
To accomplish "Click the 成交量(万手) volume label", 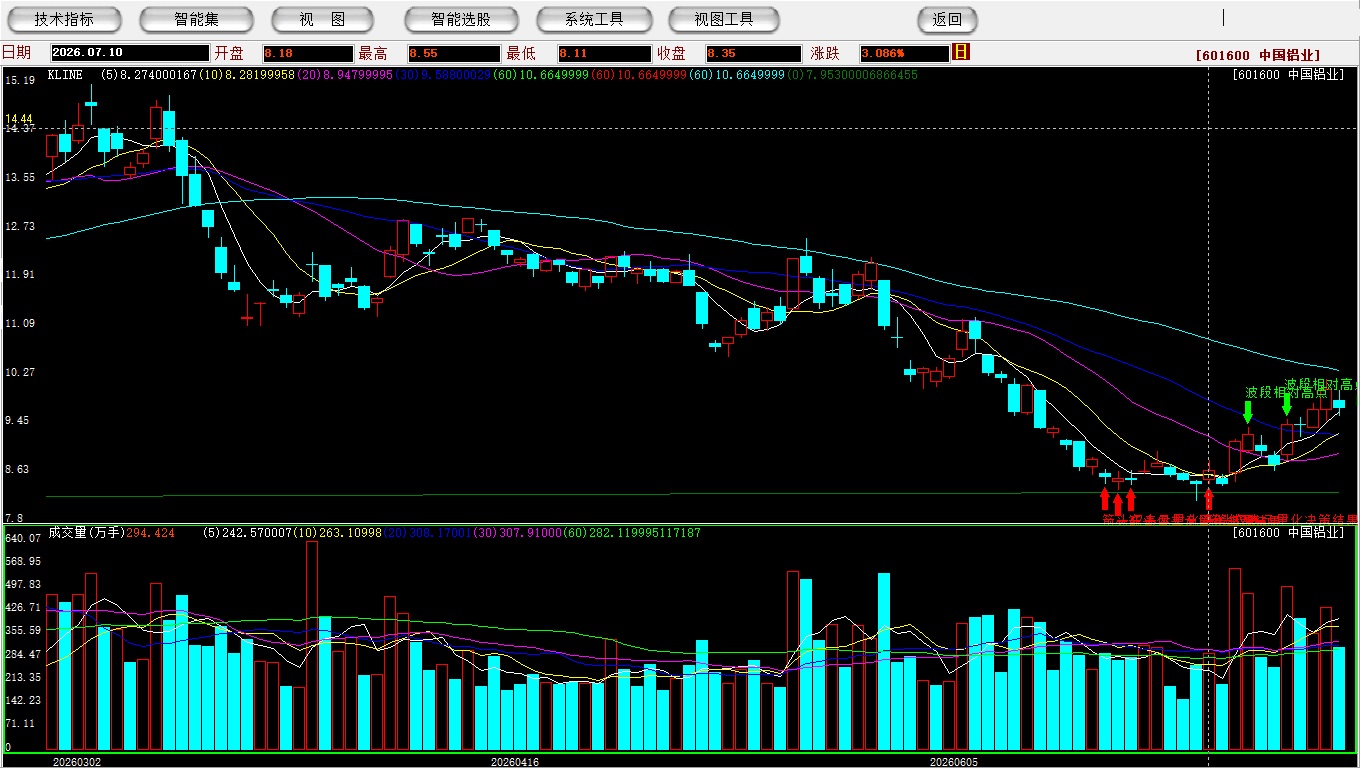I will click(x=86, y=533).
